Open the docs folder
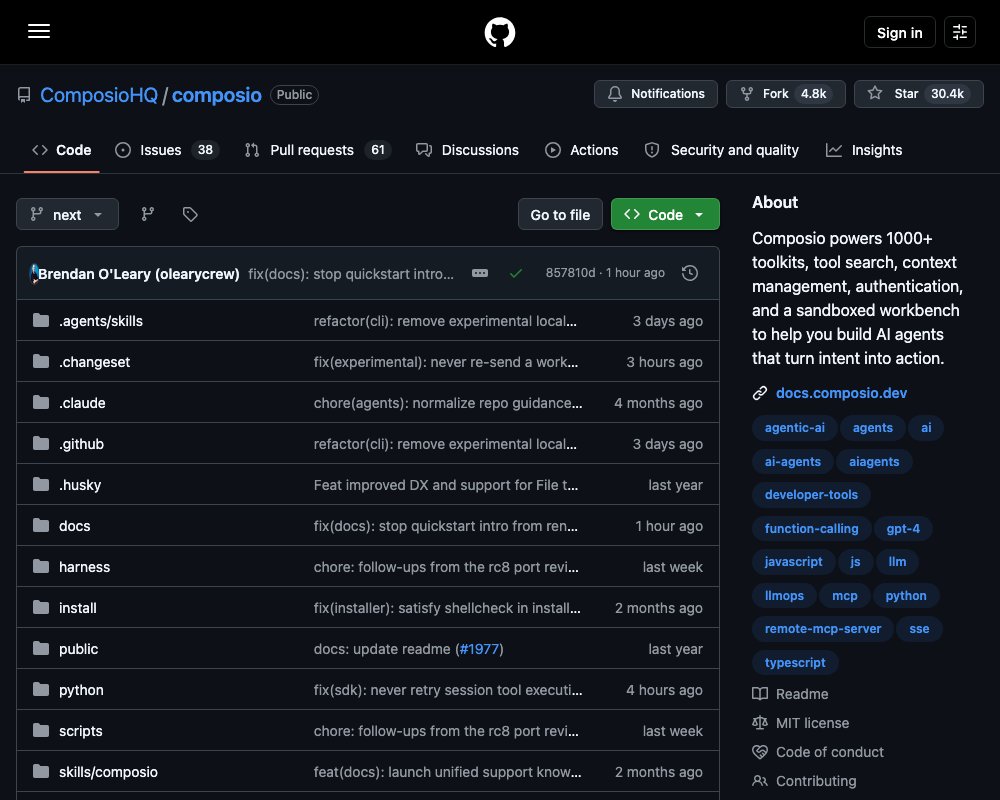This screenshot has height=800, width=1000. click(75, 526)
